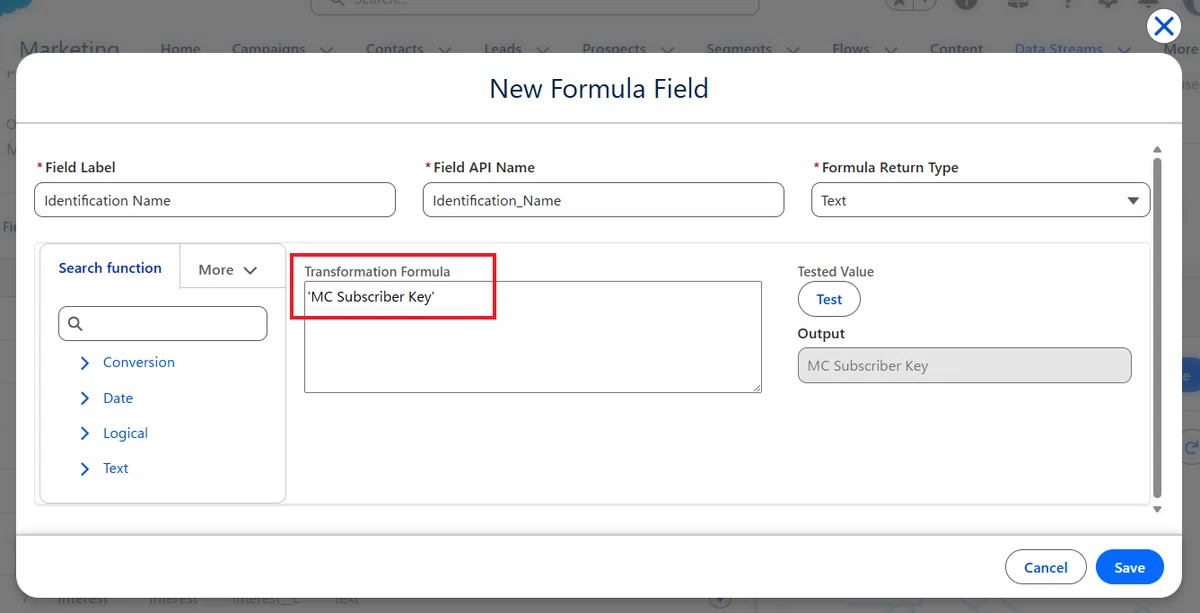Focus the Field Label input
Image resolution: width=1200 pixels, height=613 pixels.
click(x=215, y=200)
